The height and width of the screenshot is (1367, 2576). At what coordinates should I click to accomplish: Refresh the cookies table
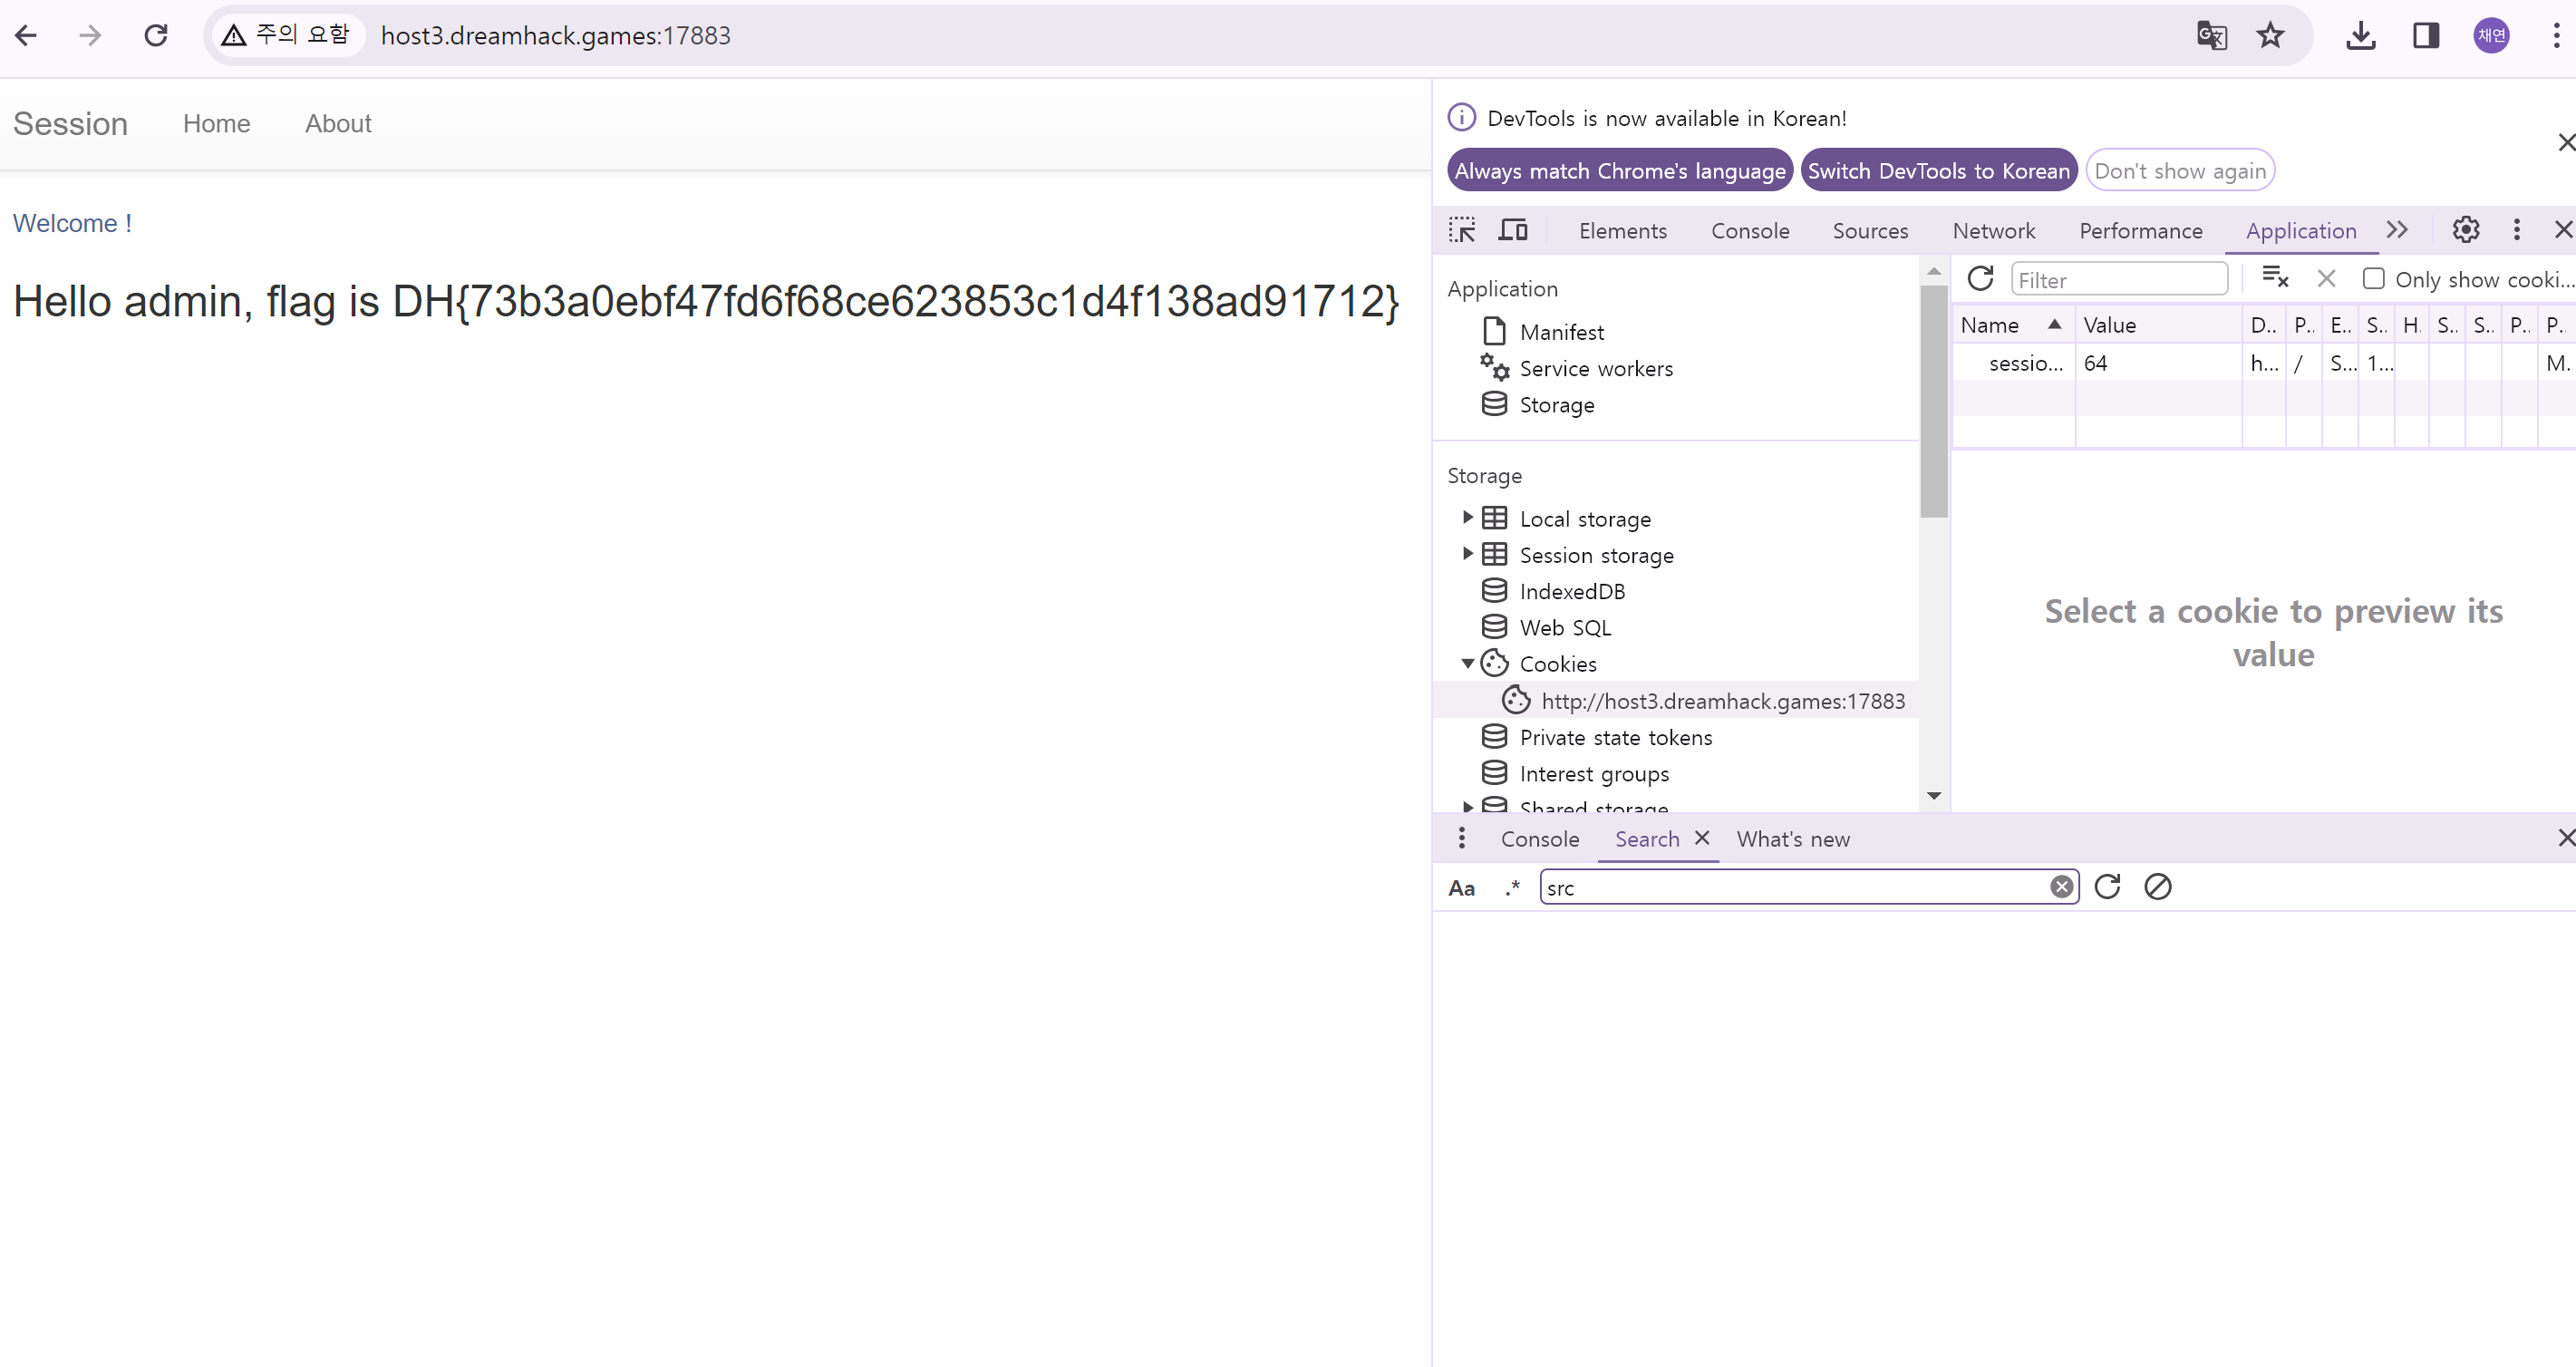[x=1980, y=279]
